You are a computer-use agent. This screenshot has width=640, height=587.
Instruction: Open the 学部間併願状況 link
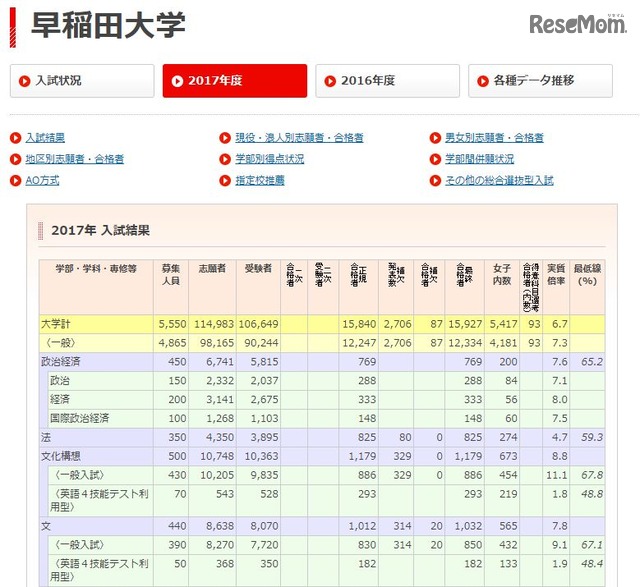(x=480, y=159)
